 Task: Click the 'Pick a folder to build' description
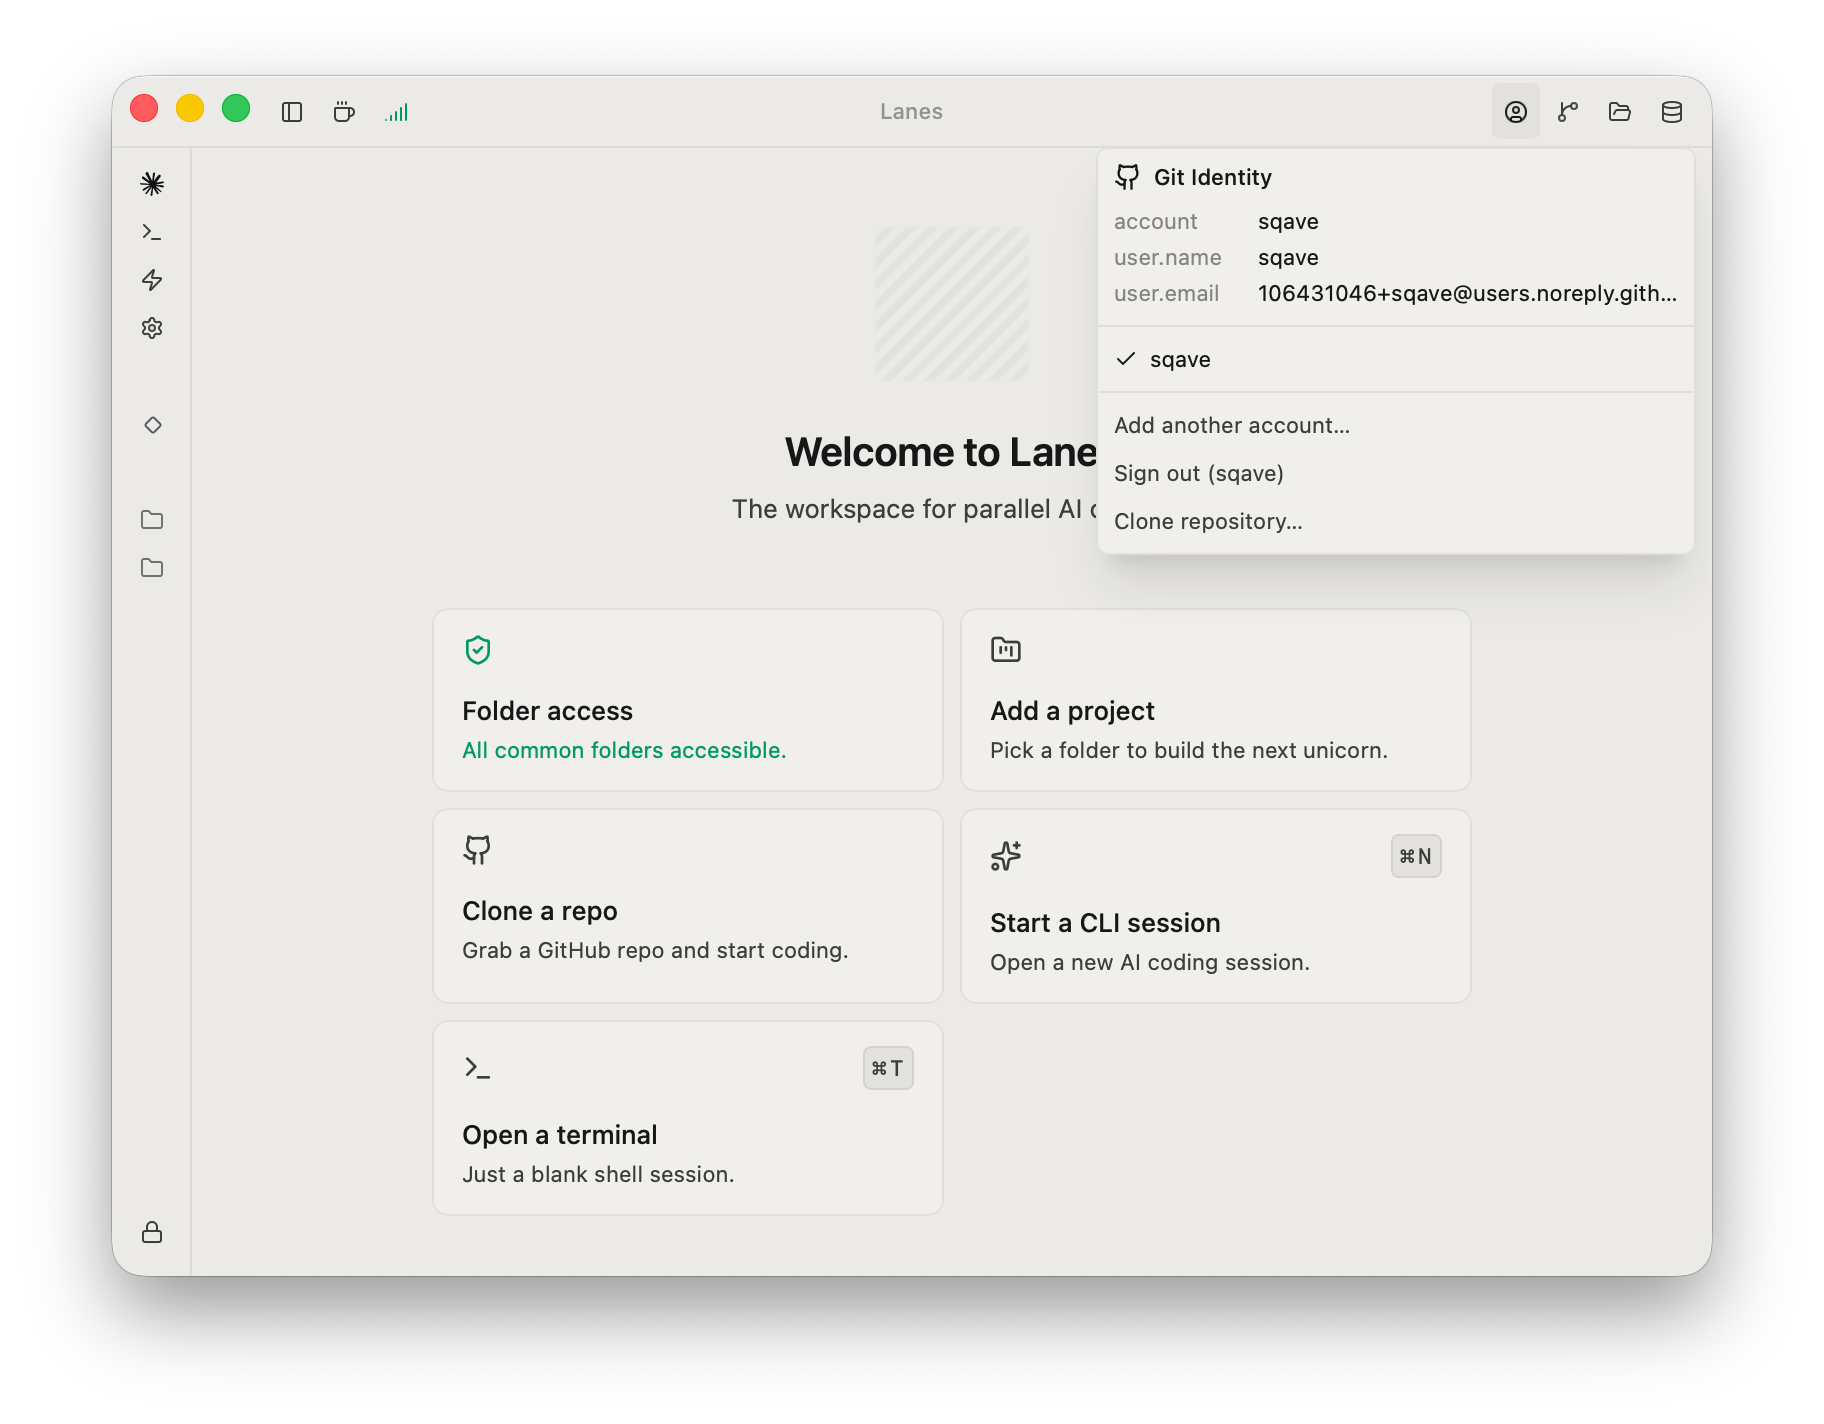[1189, 750]
